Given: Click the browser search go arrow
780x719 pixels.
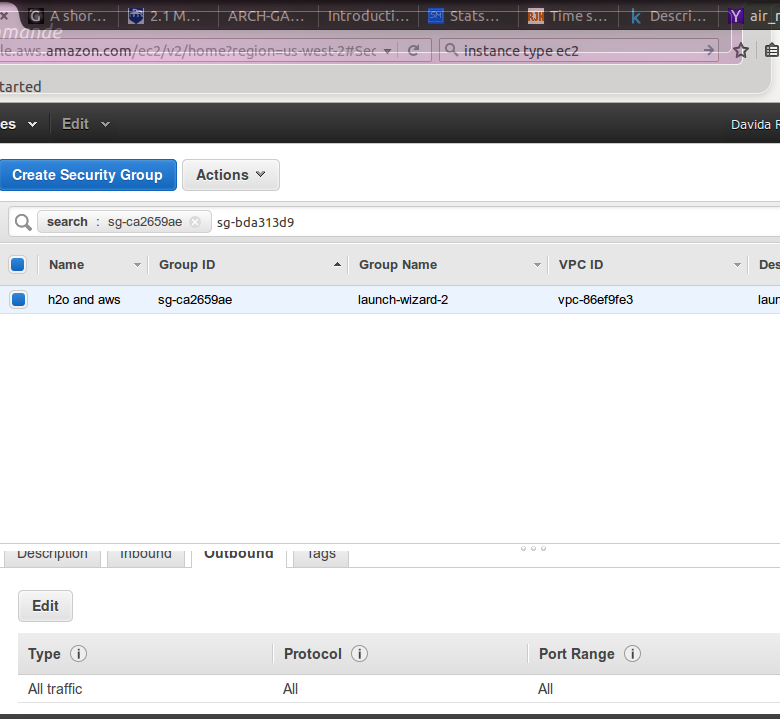Looking at the screenshot, I should 709,51.
